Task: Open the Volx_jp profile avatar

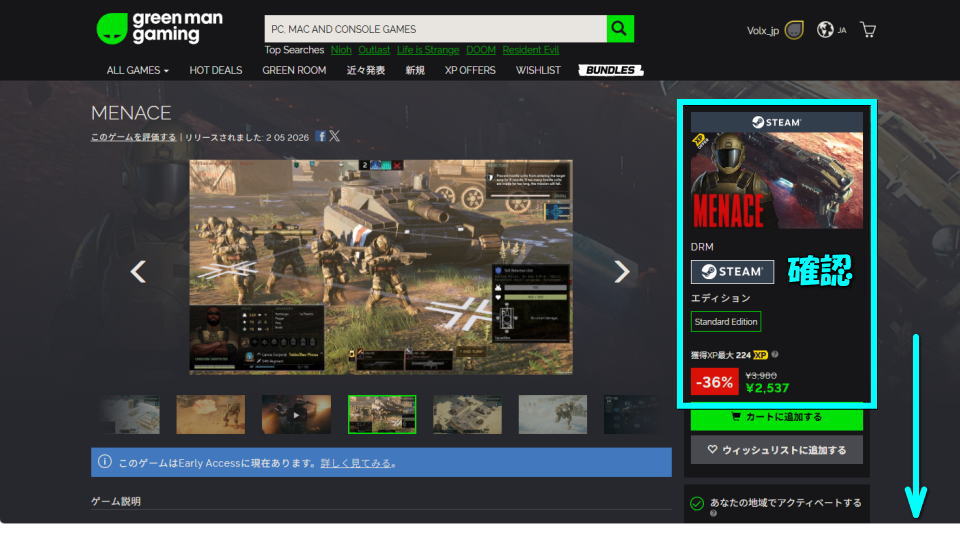Action: tap(794, 30)
